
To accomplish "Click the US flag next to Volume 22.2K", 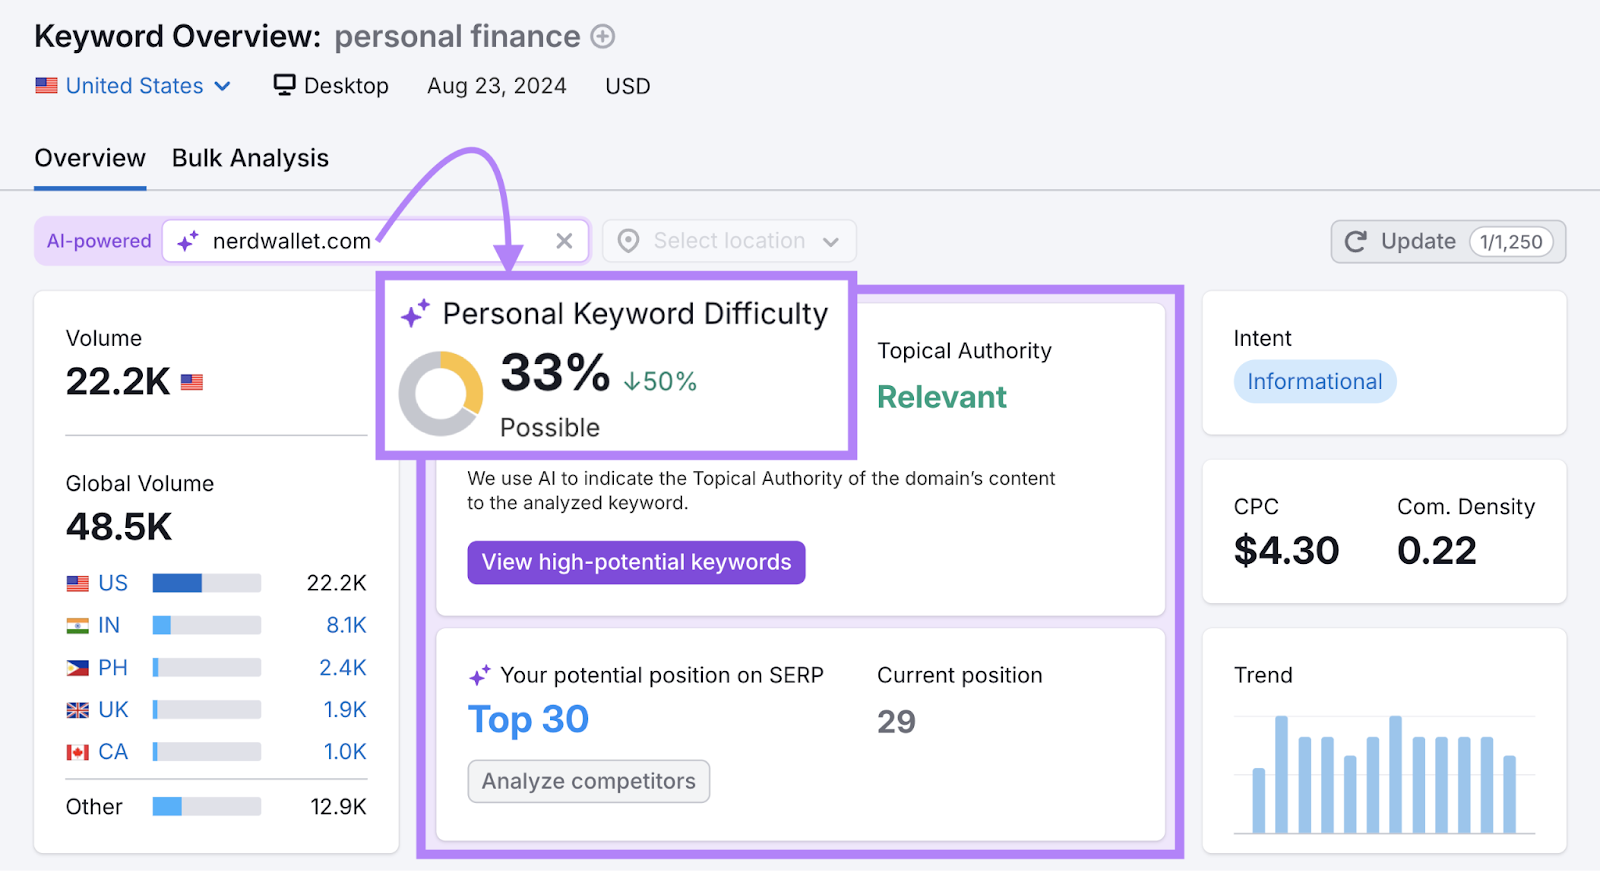I will click(191, 381).
